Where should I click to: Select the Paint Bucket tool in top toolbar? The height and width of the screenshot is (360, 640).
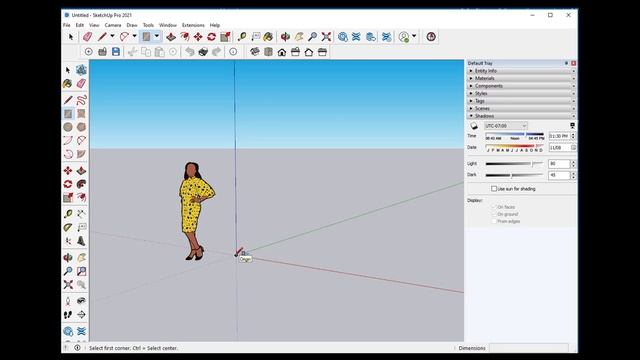tap(268, 37)
